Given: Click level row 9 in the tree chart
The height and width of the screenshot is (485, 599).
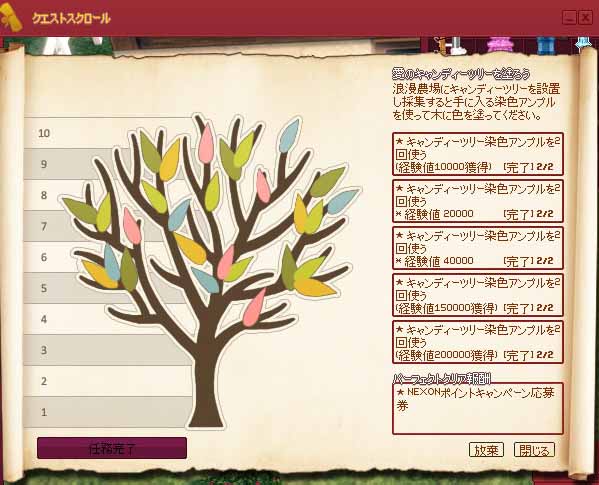Looking at the screenshot, I should [x=108, y=164].
